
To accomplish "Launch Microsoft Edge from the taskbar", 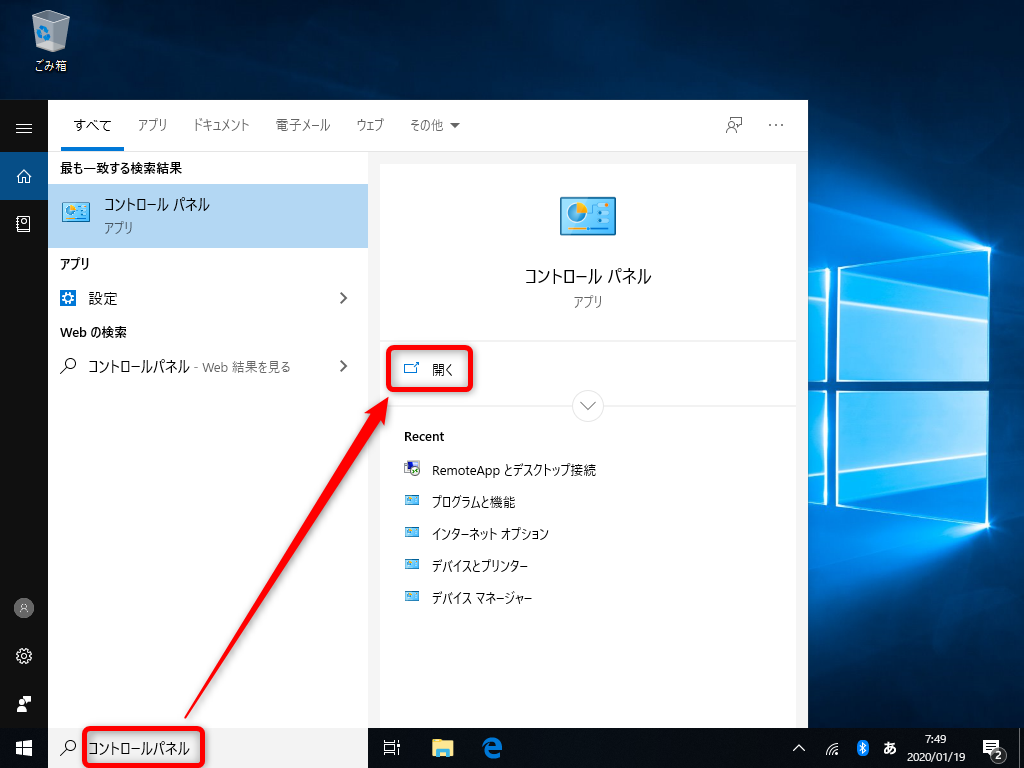I will point(491,747).
